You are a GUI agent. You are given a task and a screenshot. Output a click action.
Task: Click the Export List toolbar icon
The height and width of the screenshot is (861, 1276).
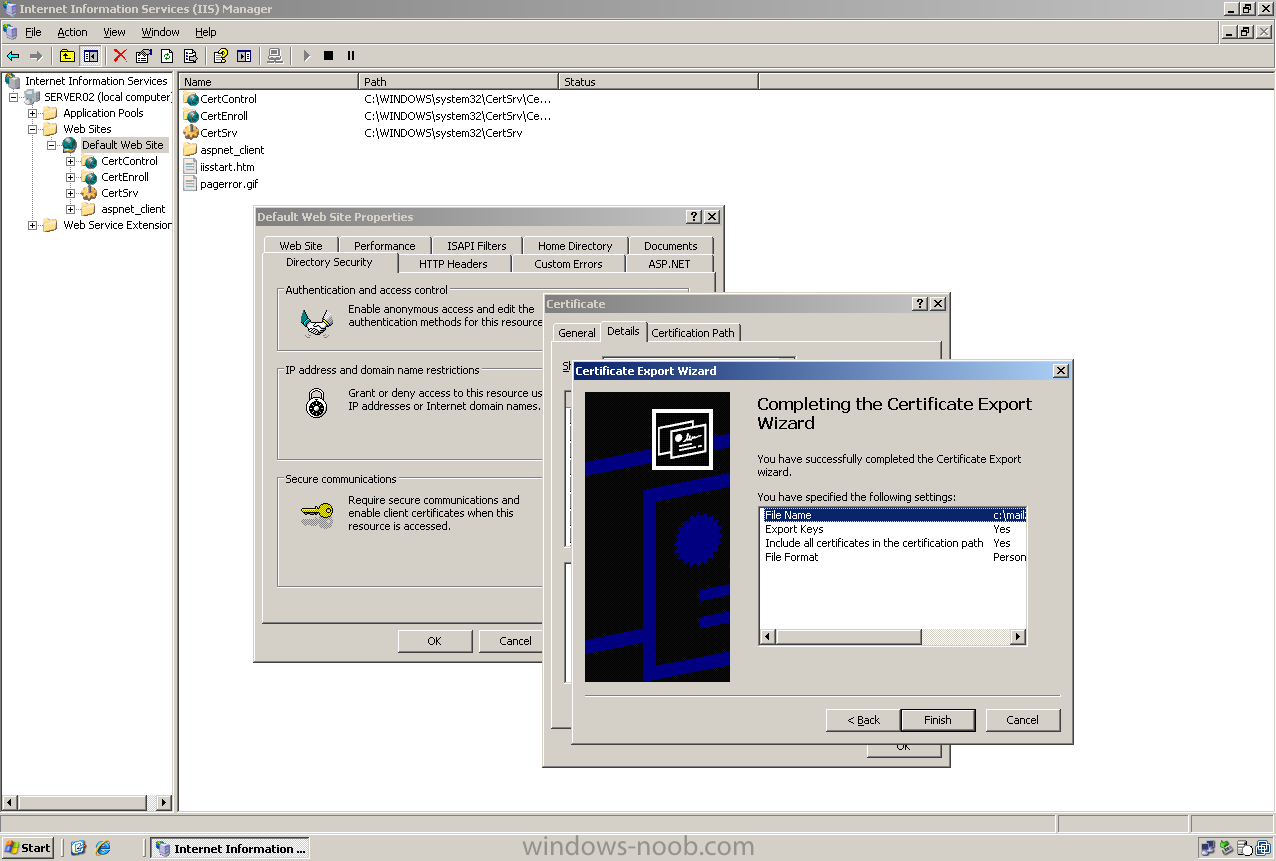coord(190,56)
